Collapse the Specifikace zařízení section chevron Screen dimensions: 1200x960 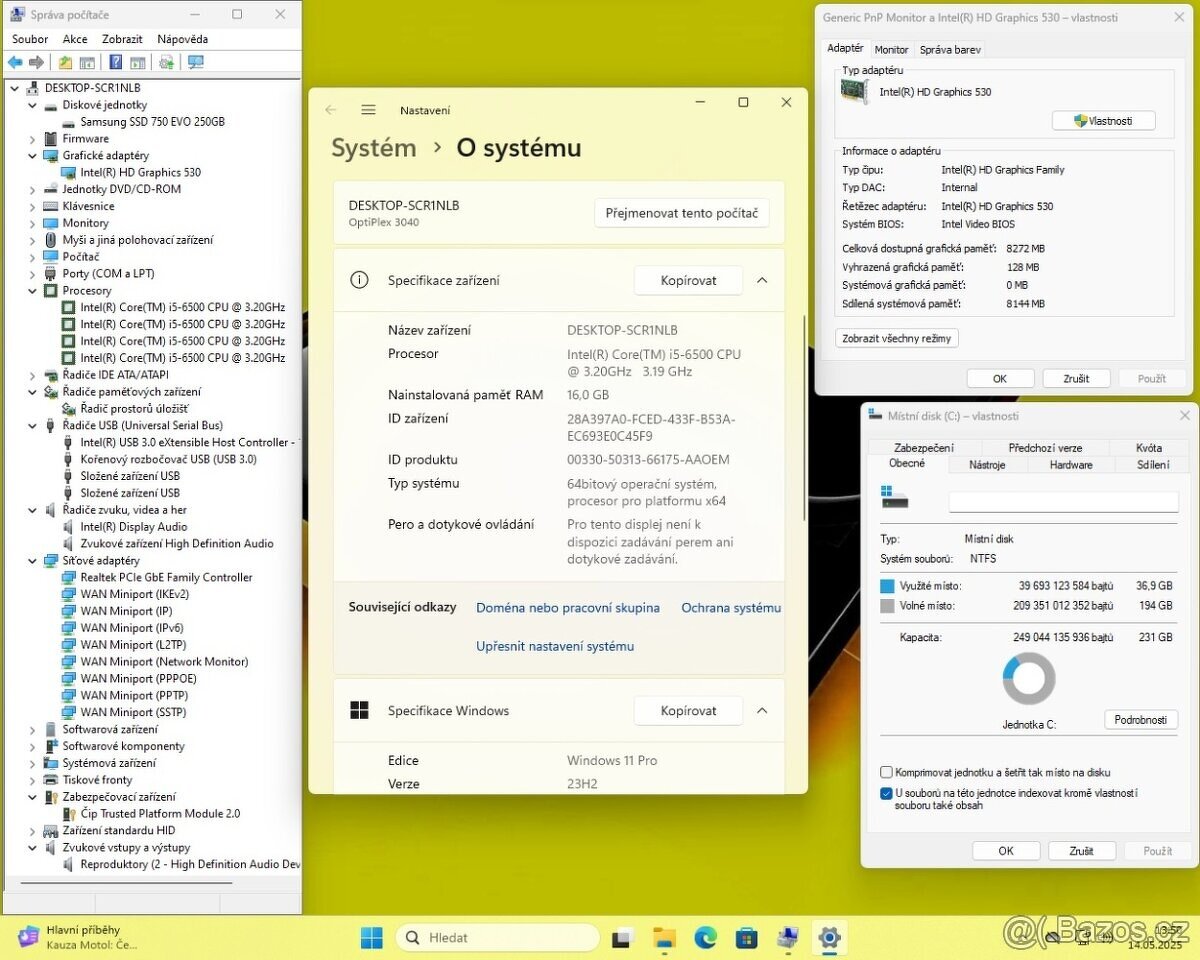point(762,281)
